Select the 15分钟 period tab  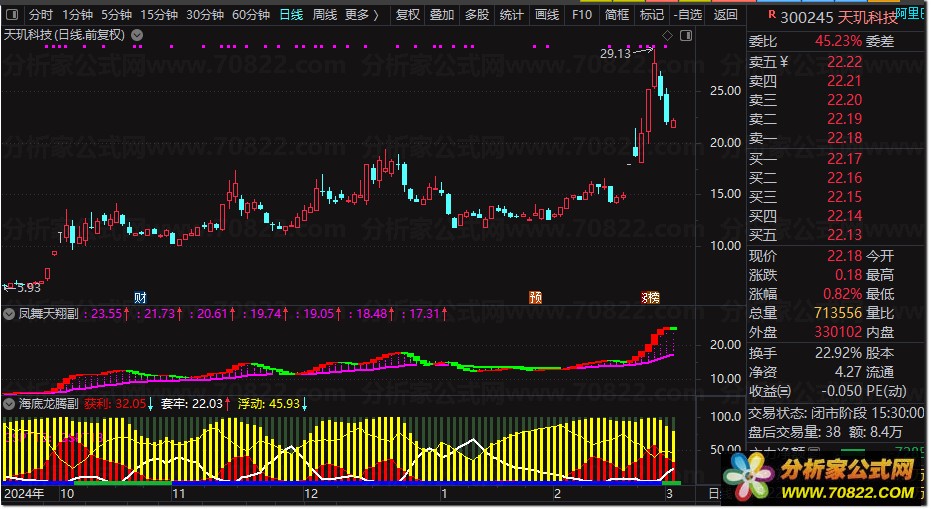159,14
